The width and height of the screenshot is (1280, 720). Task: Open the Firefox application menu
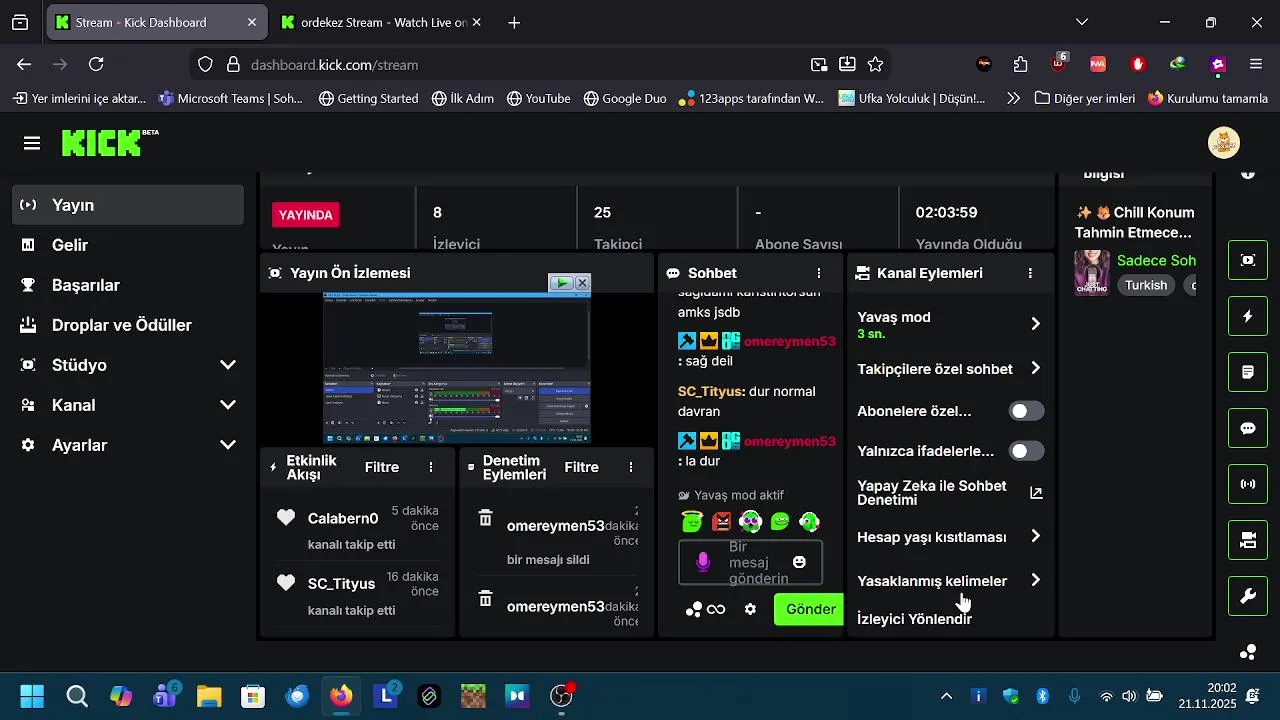coord(1256,64)
